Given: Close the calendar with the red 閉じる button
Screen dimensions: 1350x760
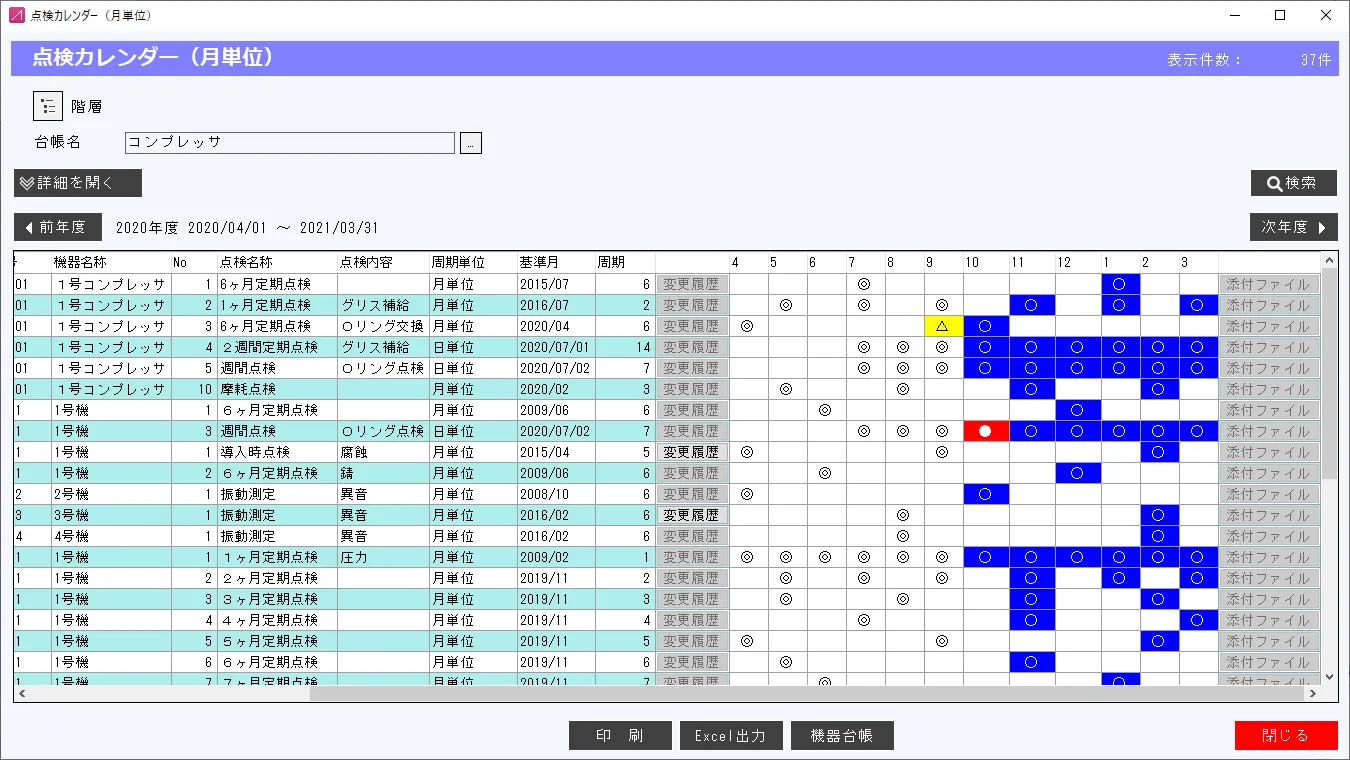Looking at the screenshot, I should 1284,735.
